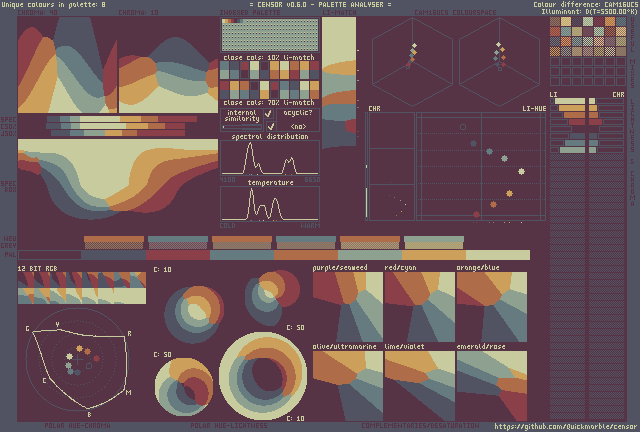Screen dimensions: 640x432
Task: Click the 'NEU GREY' row label
Action: pyautogui.click(x=9, y=242)
